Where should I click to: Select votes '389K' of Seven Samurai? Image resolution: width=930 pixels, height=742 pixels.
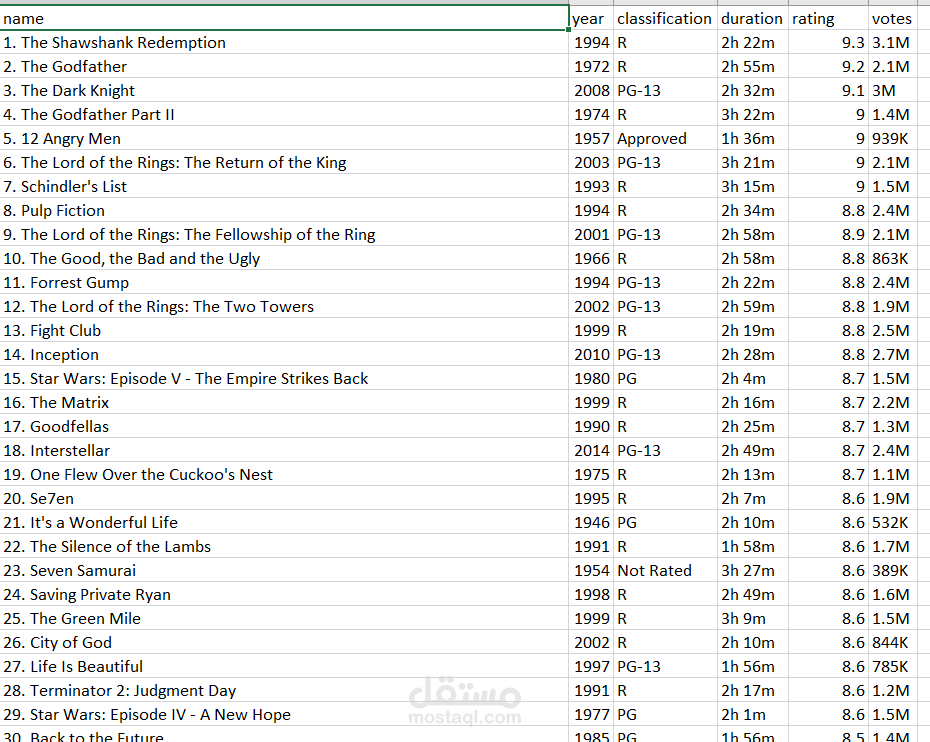pyautogui.click(x=893, y=571)
